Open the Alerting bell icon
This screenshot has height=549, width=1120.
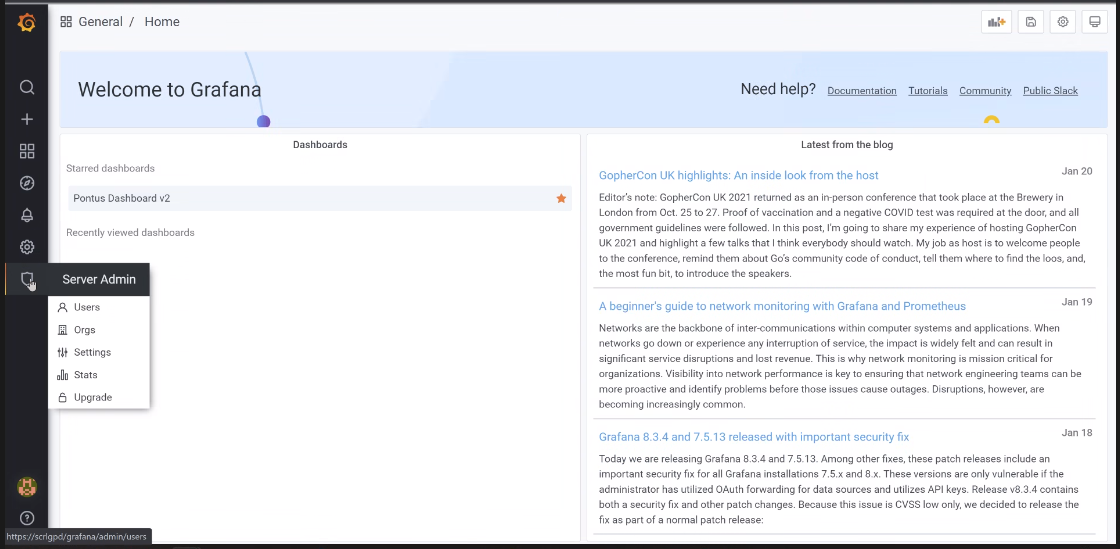pos(26,215)
